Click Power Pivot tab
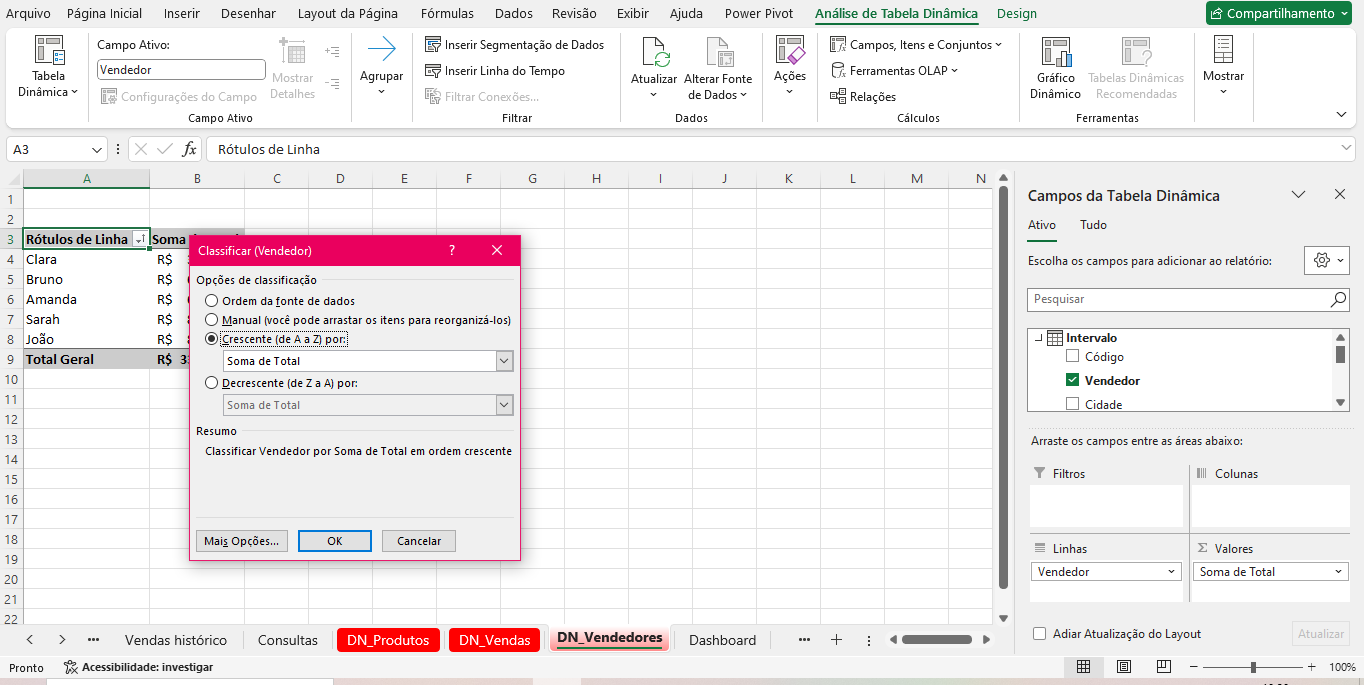The height and width of the screenshot is (685, 1364). [759, 13]
